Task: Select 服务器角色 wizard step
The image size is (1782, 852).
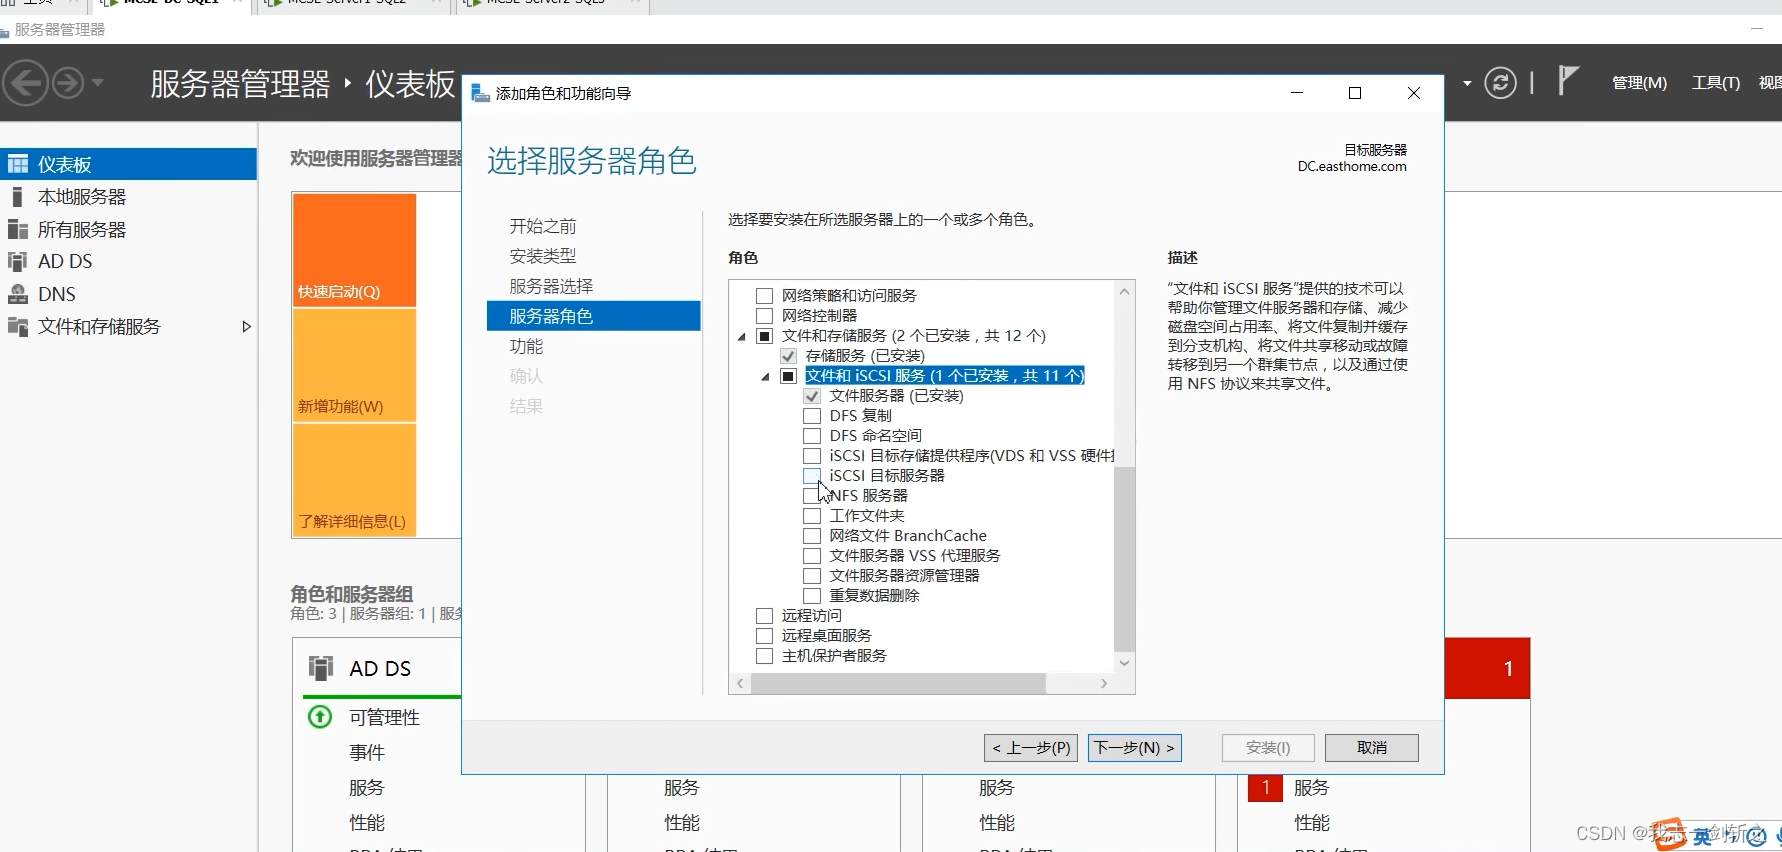Action: (x=594, y=316)
